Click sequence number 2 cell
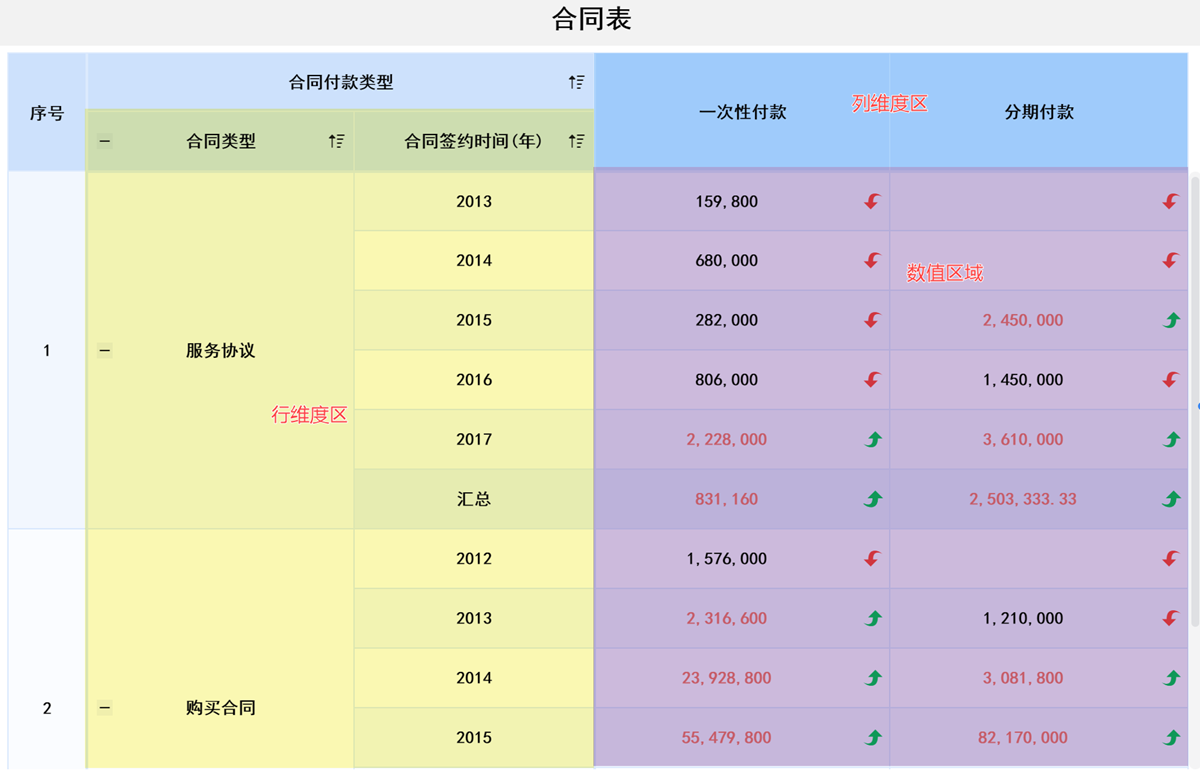Image resolution: width=1200 pixels, height=780 pixels. pyautogui.click(x=47, y=708)
